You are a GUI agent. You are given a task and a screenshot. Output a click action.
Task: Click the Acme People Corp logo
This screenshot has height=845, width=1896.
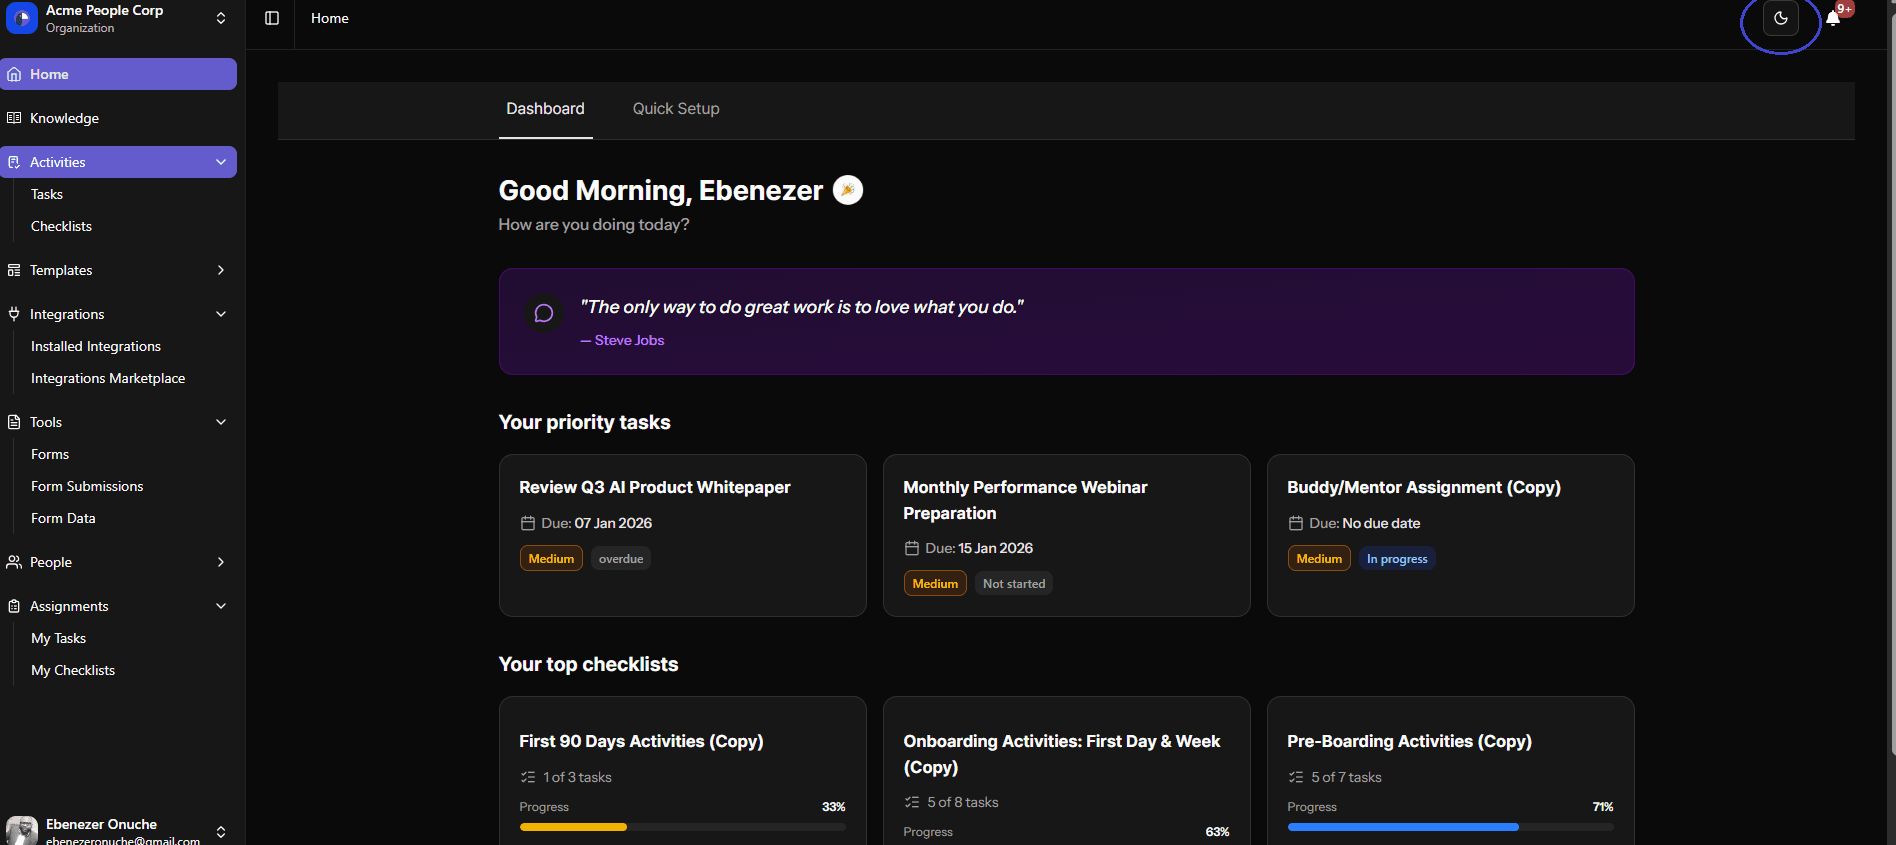[x=21, y=18]
